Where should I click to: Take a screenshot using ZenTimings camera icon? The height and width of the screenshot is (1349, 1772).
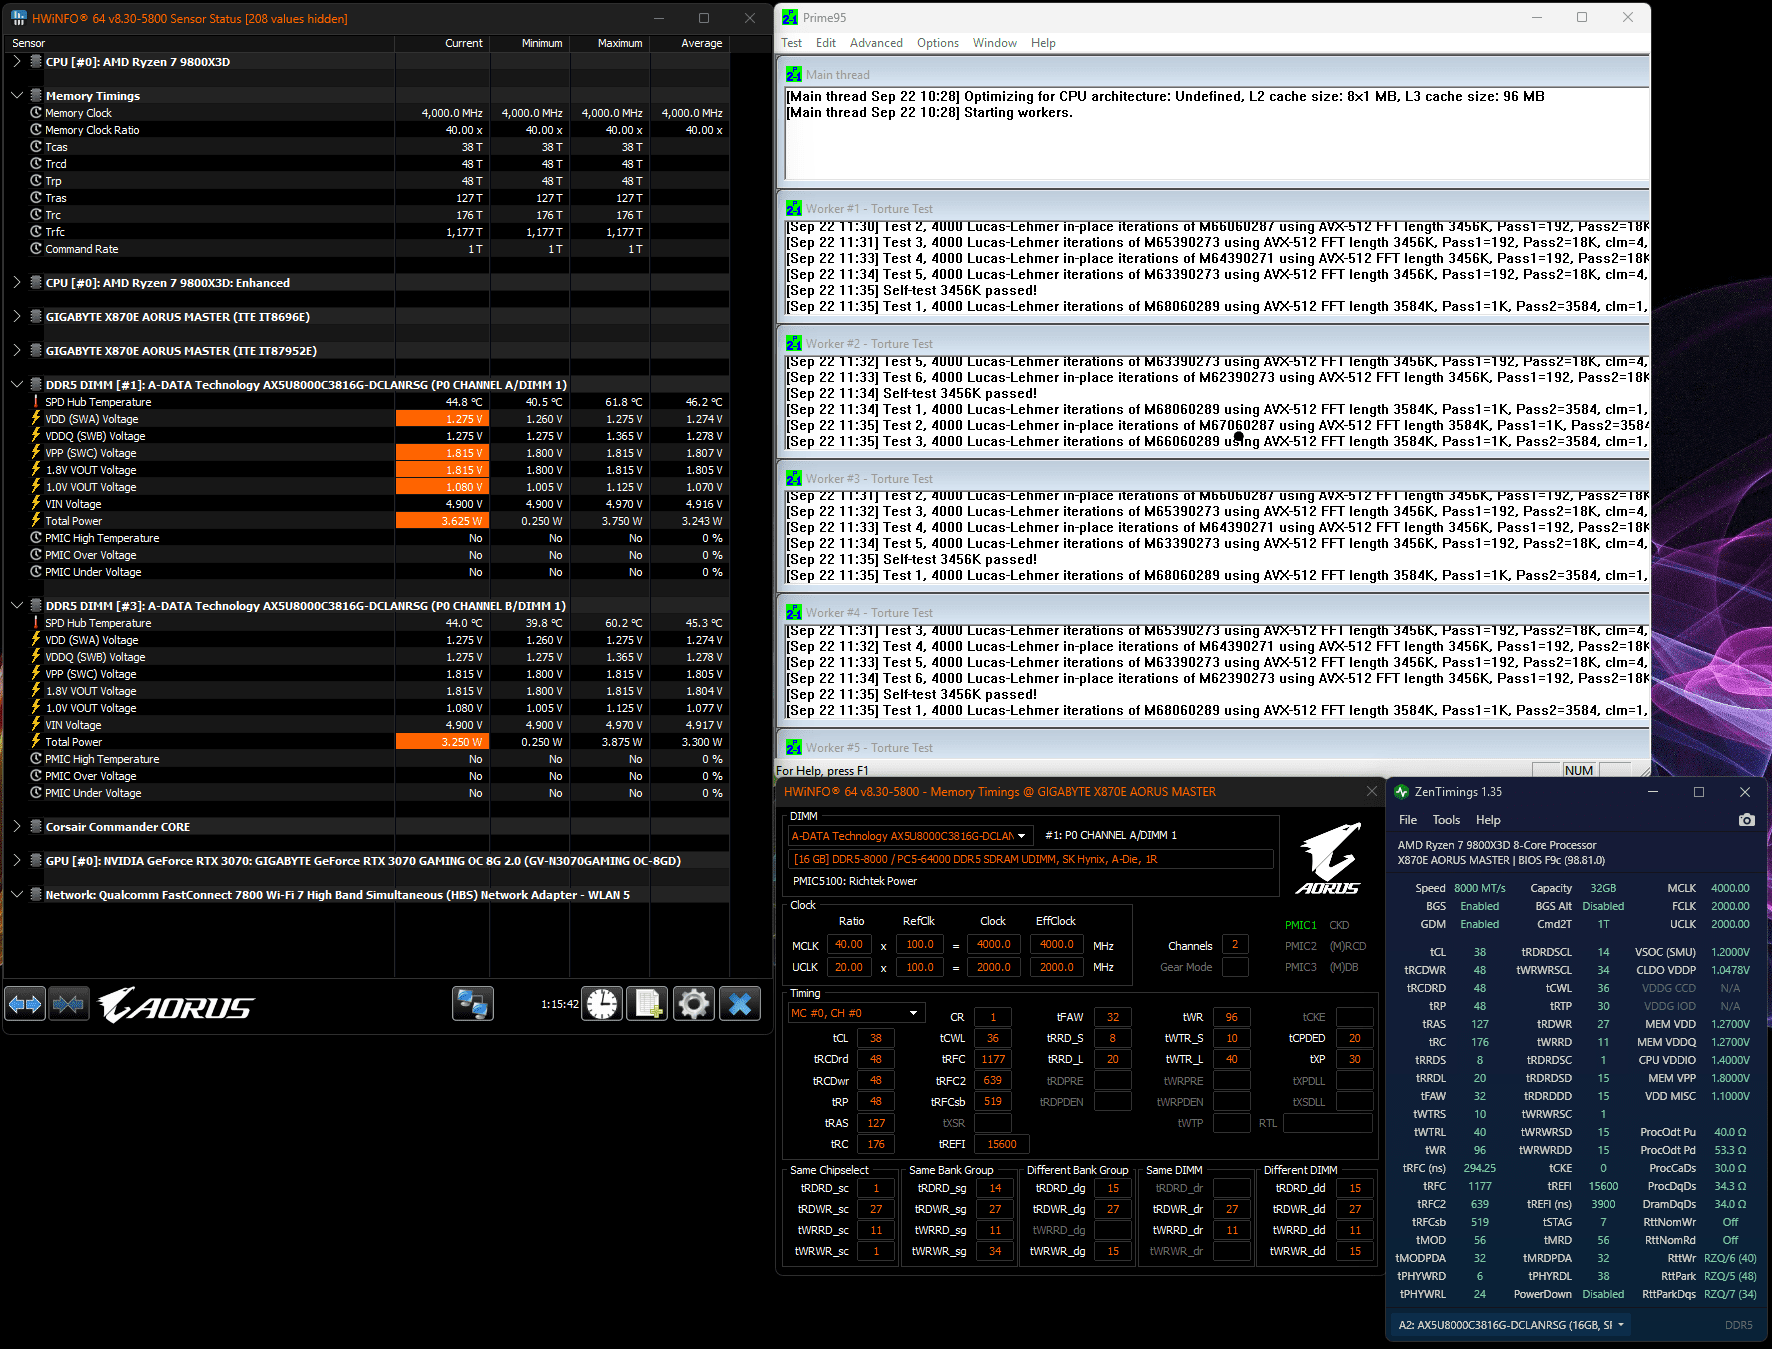tap(1746, 820)
